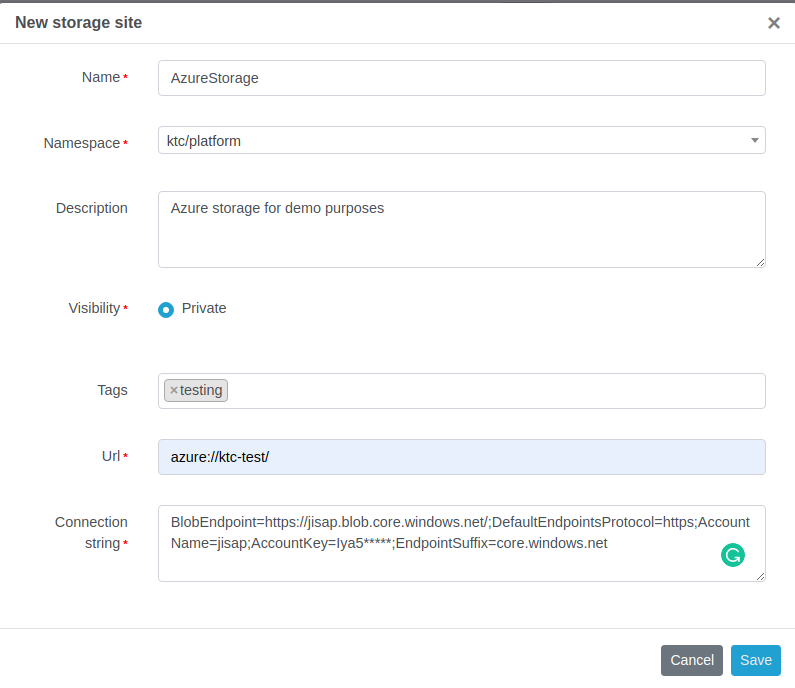Screen dimensions: 795x688
Task: Click the green Grammarly icon
Action: pyautogui.click(x=733, y=555)
